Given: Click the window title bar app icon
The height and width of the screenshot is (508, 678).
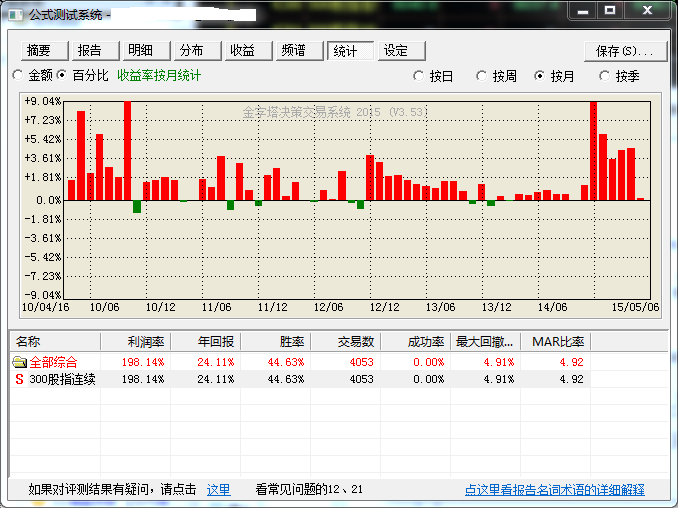Looking at the screenshot, I should pyautogui.click(x=16, y=15).
